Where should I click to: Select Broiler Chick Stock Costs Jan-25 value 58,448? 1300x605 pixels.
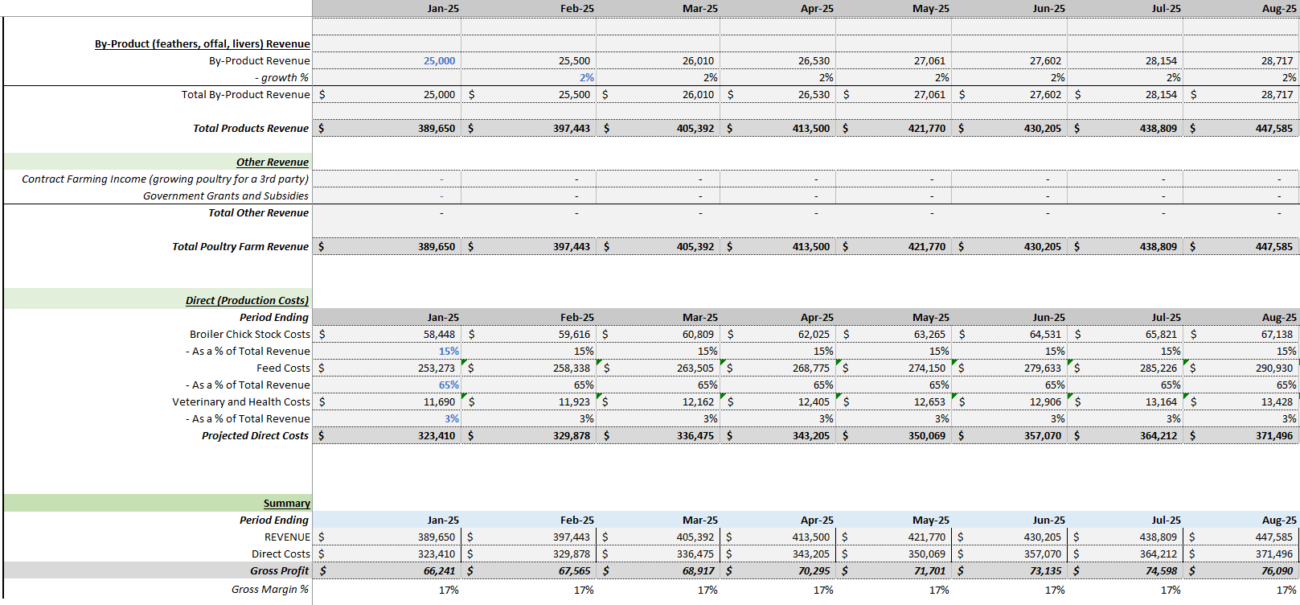pos(438,334)
